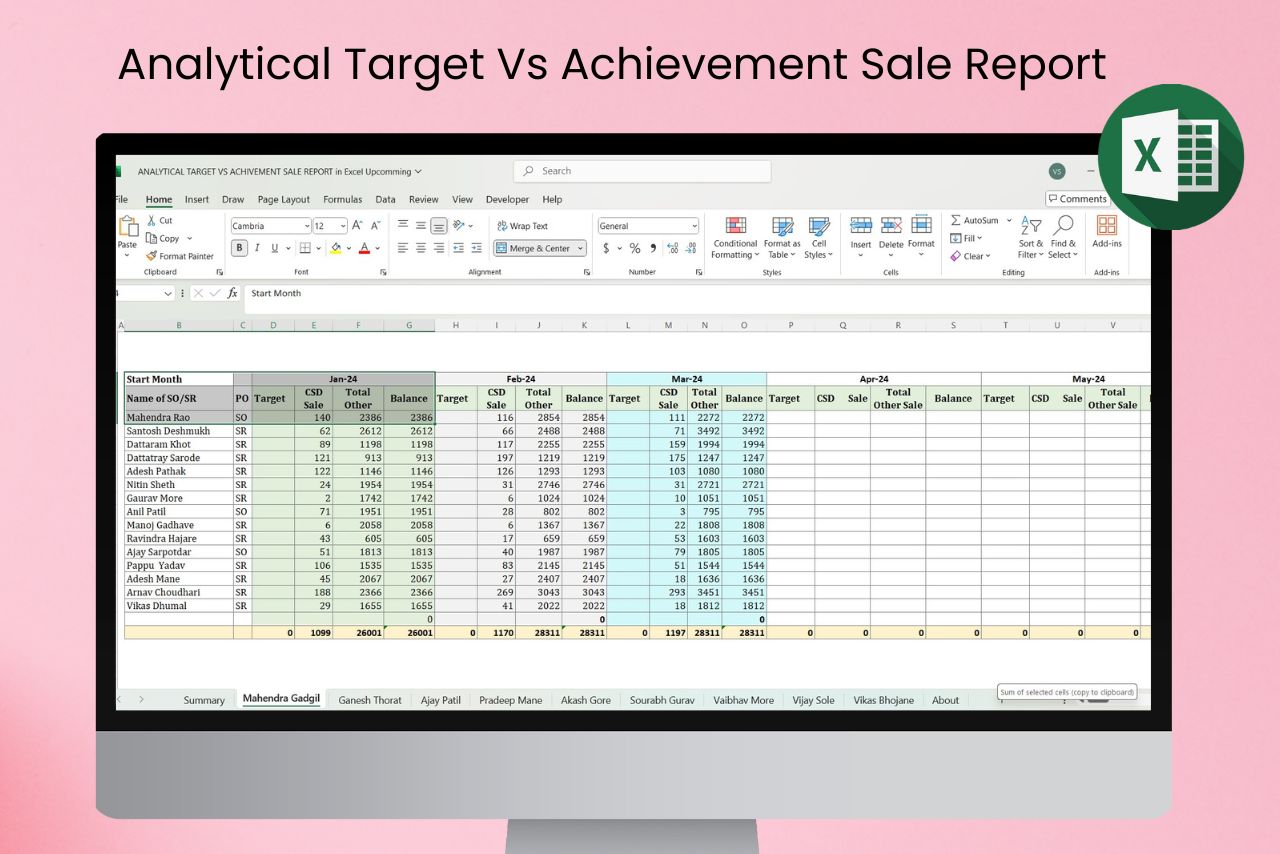
Task: Toggle Bold formatting
Action: click(x=240, y=248)
